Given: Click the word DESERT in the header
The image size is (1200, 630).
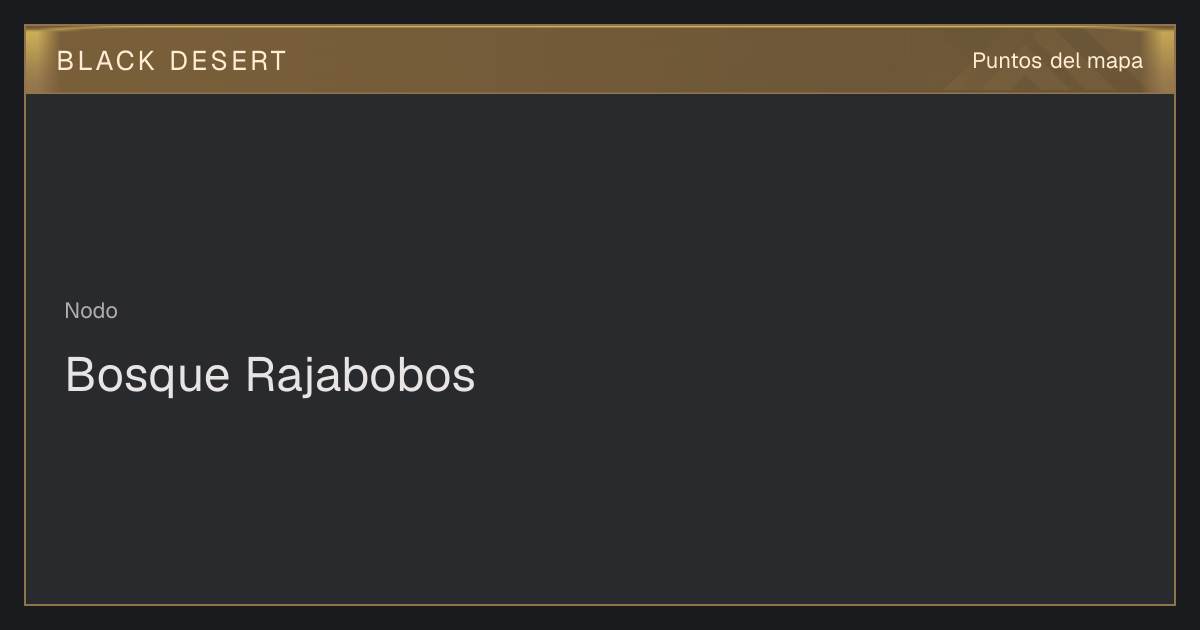Looking at the screenshot, I should 228,61.
